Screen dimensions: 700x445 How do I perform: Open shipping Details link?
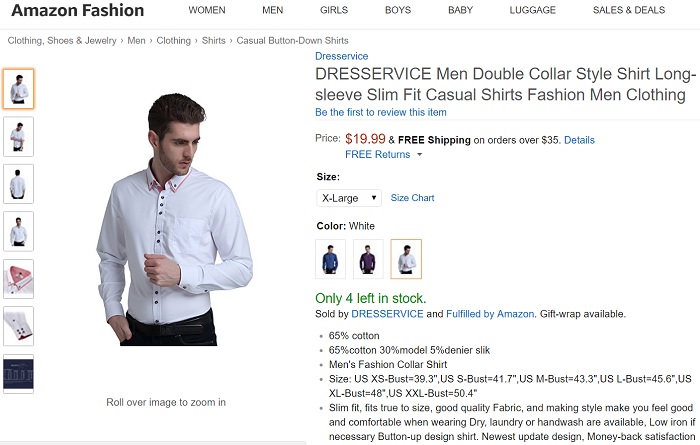coord(579,140)
